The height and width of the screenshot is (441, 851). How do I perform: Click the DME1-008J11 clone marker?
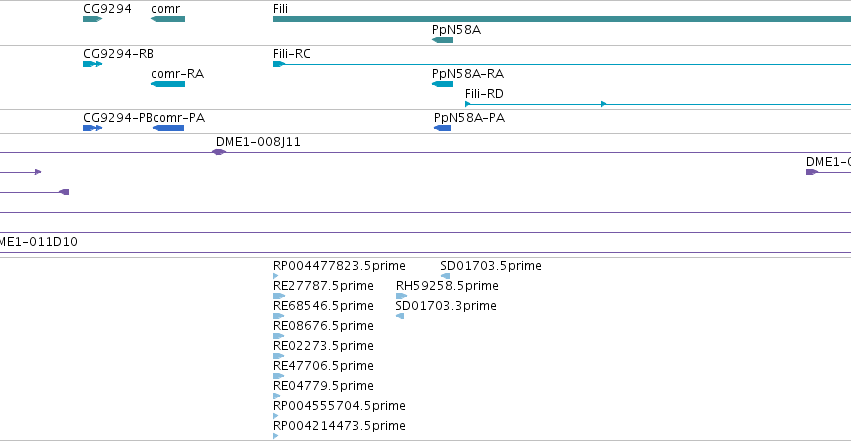click(x=219, y=152)
